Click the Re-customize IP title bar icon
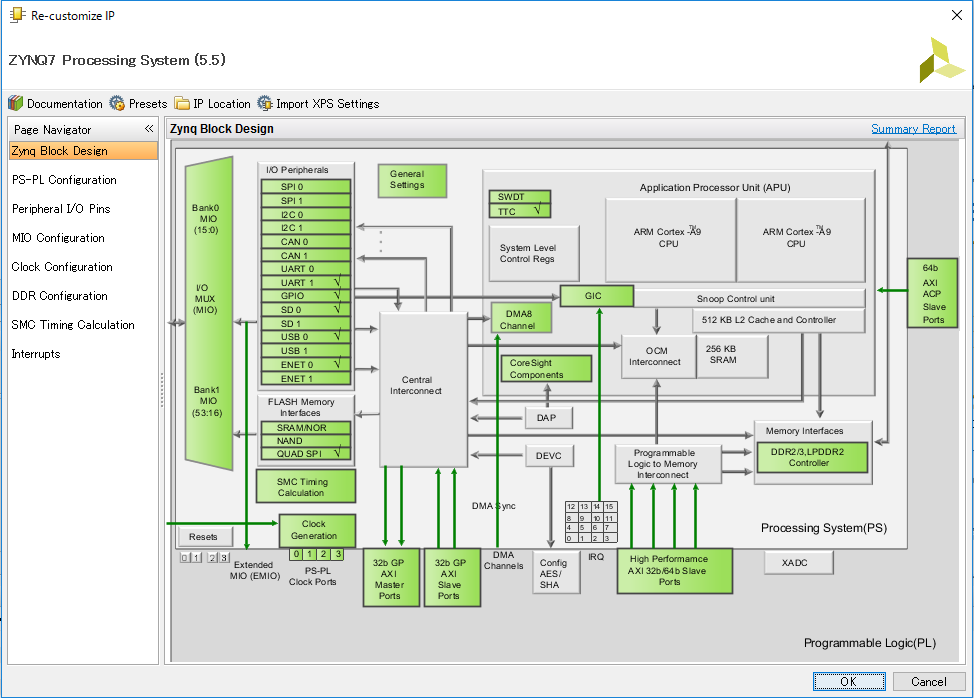Screen dimensions: 974x698 pyautogui.click(x=17, y=15)
